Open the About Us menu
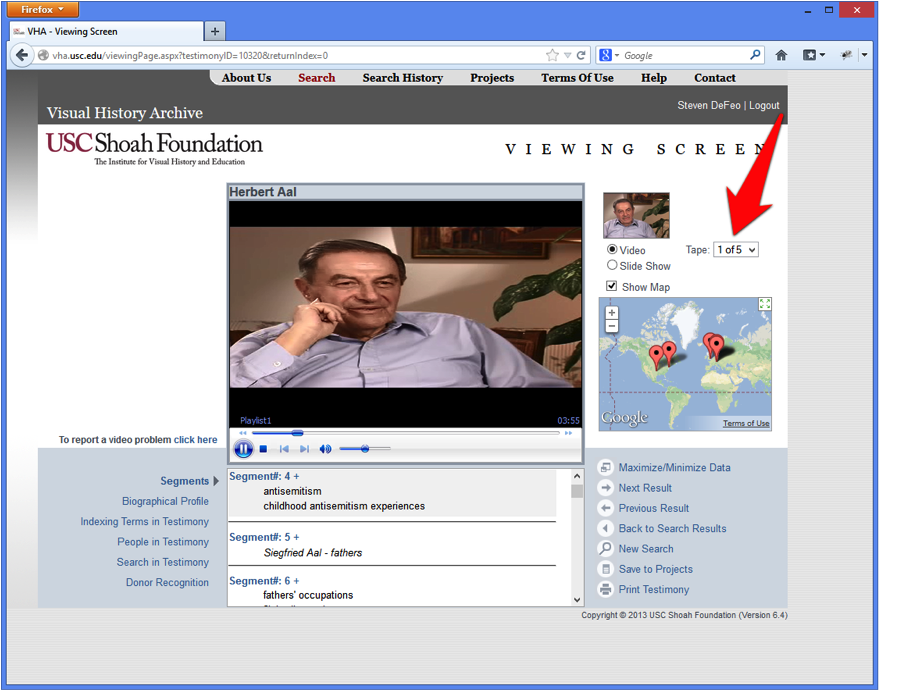The image size is (902, 691). pos(246,78)
